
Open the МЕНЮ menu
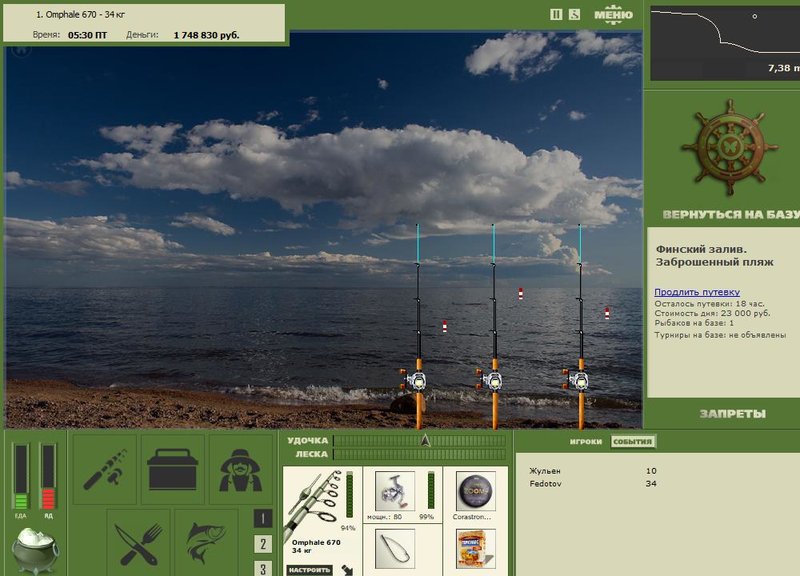click(613, 14)
